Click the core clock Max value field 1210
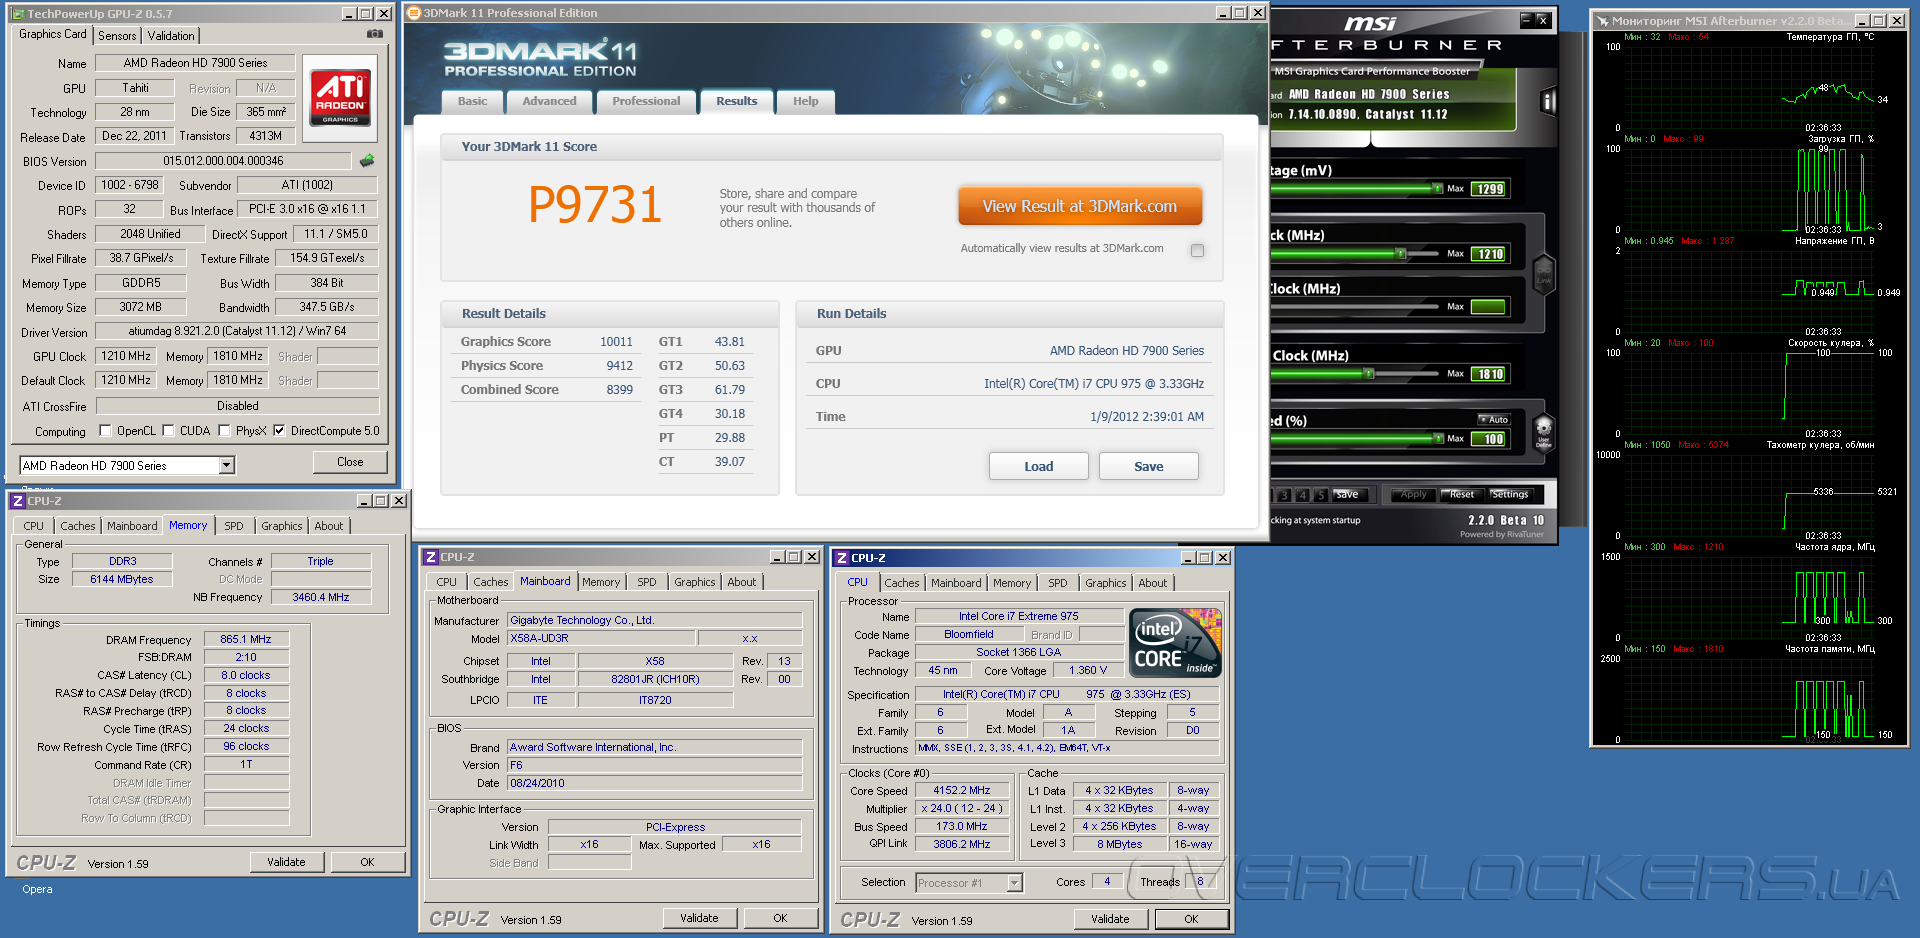 (x=1489, y=254)
